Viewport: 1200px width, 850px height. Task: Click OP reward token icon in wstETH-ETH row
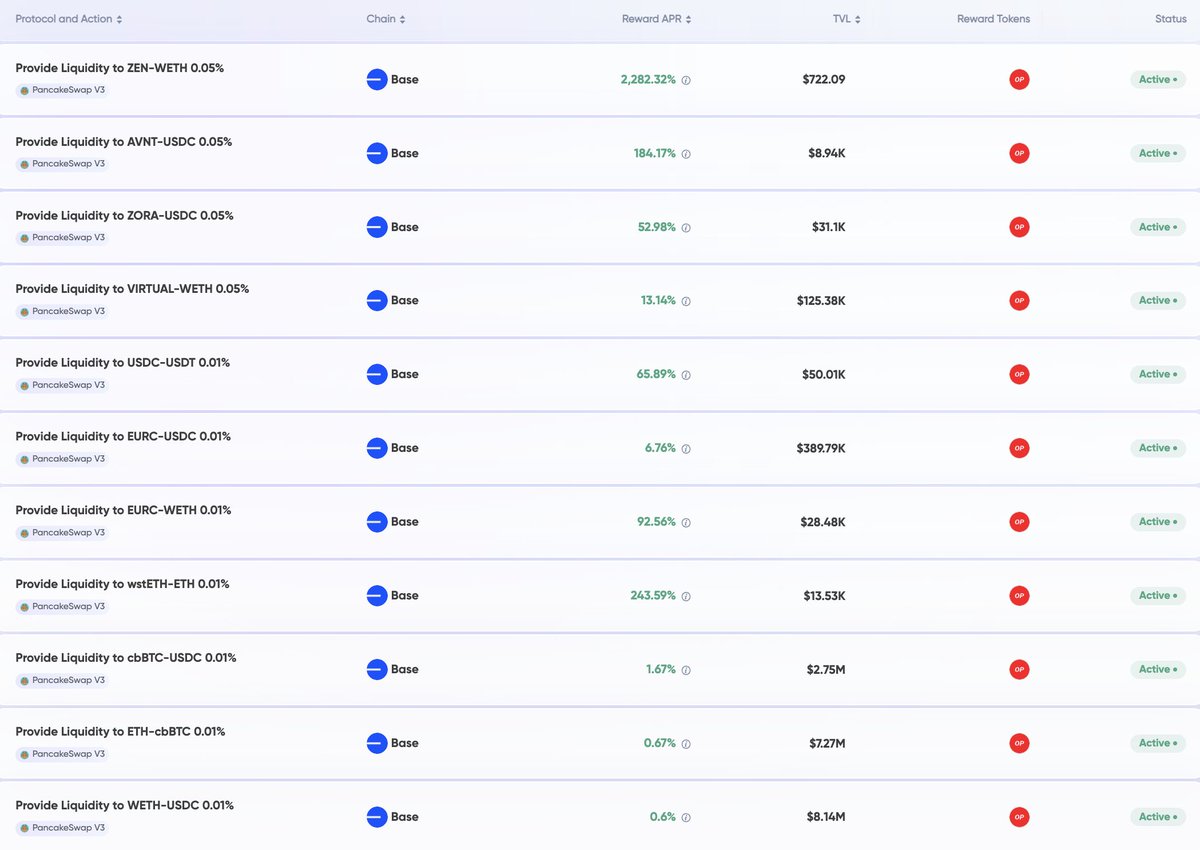coord(1019,595)
